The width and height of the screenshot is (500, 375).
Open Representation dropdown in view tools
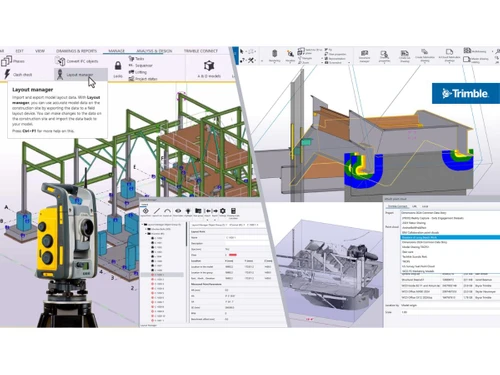[335, 58]
